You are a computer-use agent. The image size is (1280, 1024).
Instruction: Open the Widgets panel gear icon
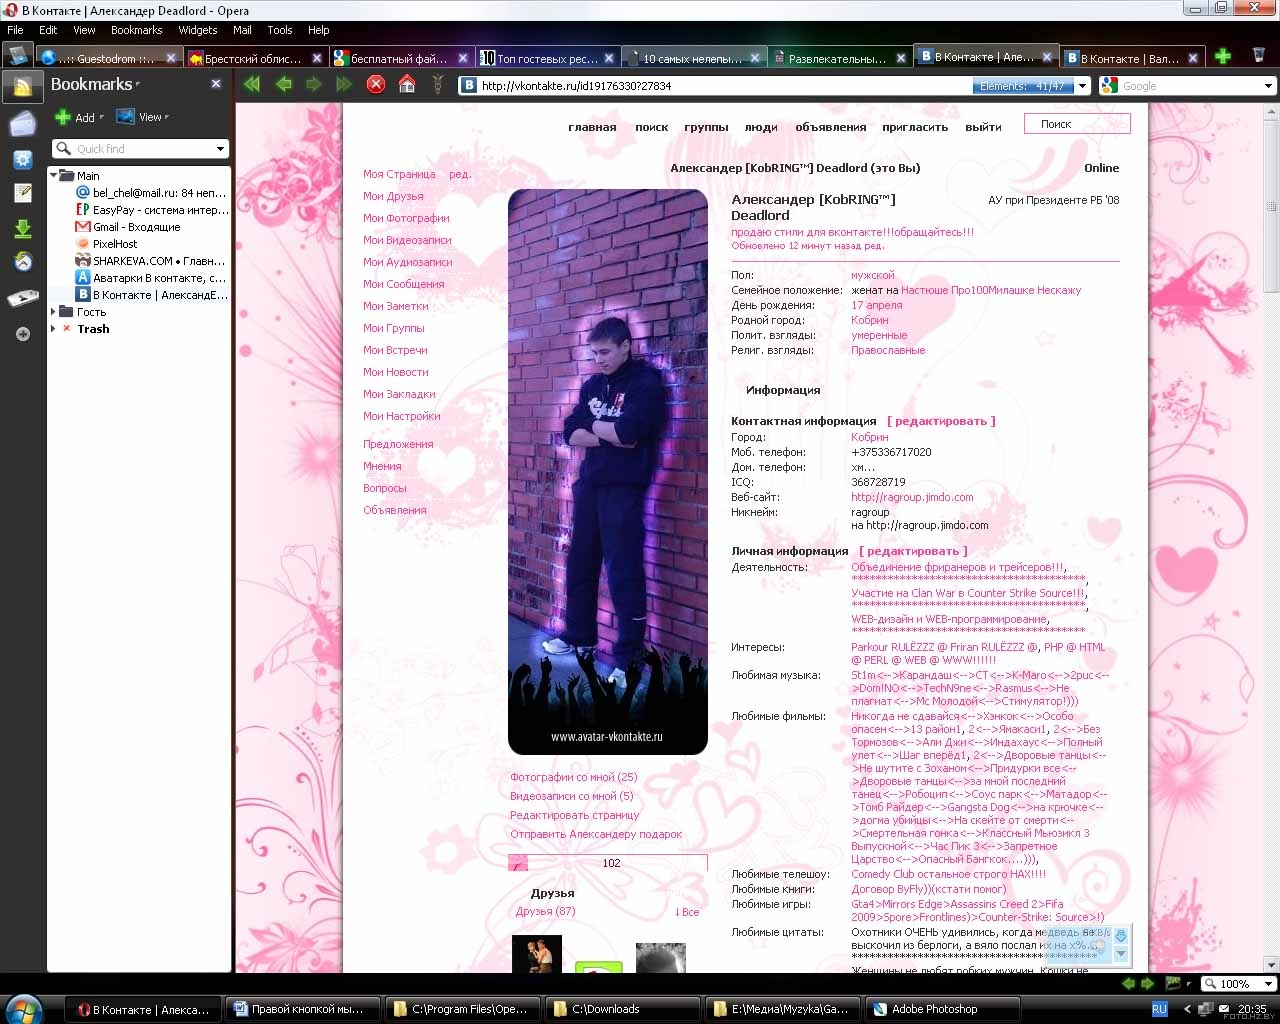click(22, 160)
